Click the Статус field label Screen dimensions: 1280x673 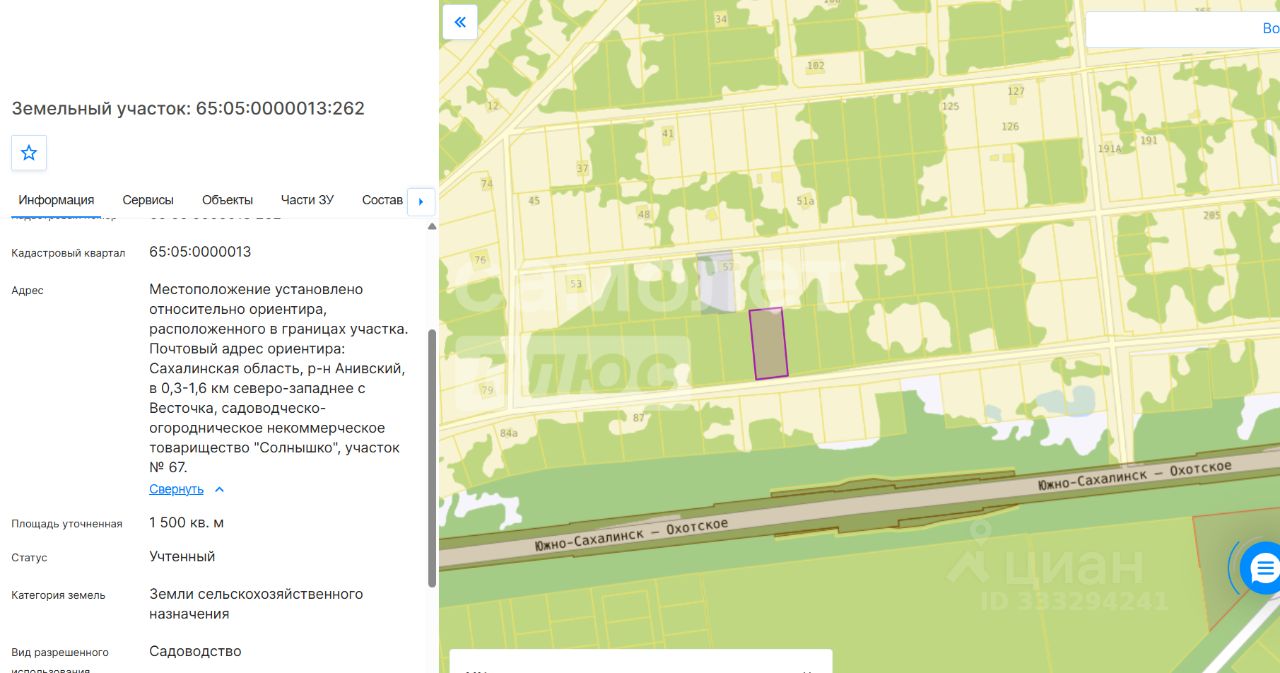click(29, 558)
